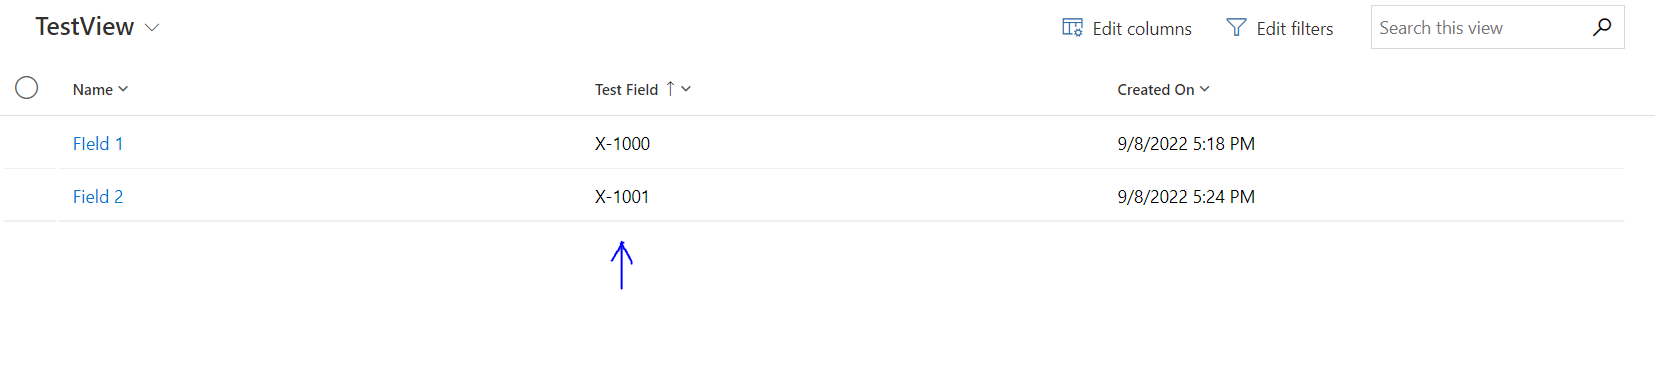
Task: Click the Edit filters button label
Action: 1295,29
